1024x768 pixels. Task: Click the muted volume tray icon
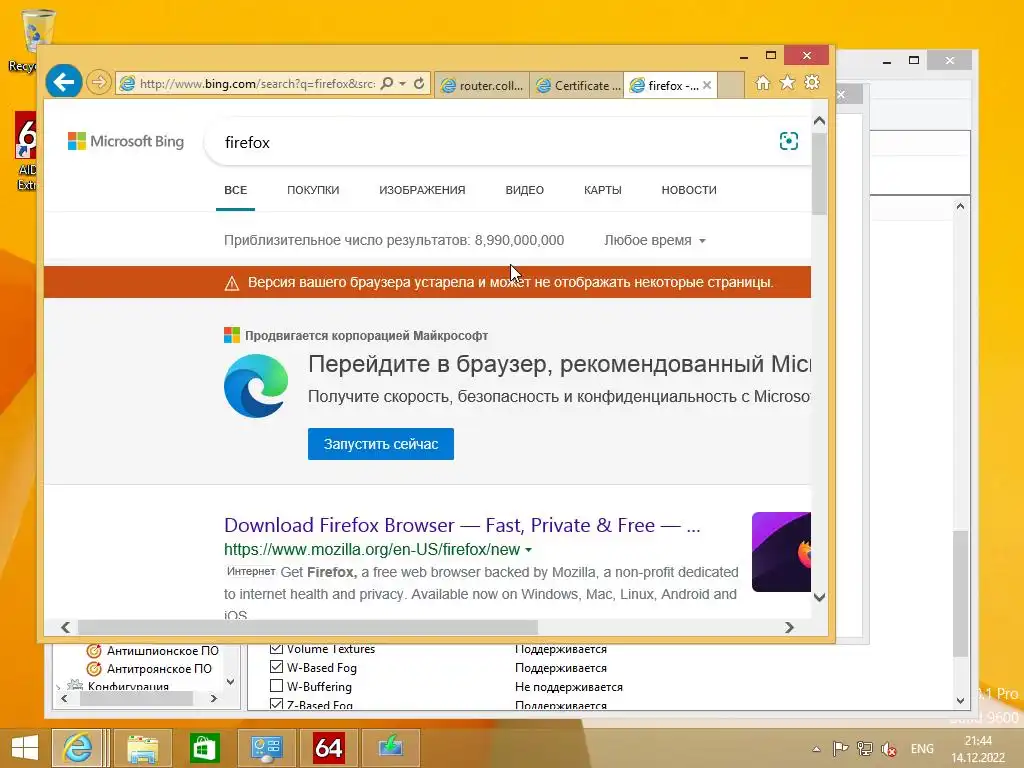[889, 749]
